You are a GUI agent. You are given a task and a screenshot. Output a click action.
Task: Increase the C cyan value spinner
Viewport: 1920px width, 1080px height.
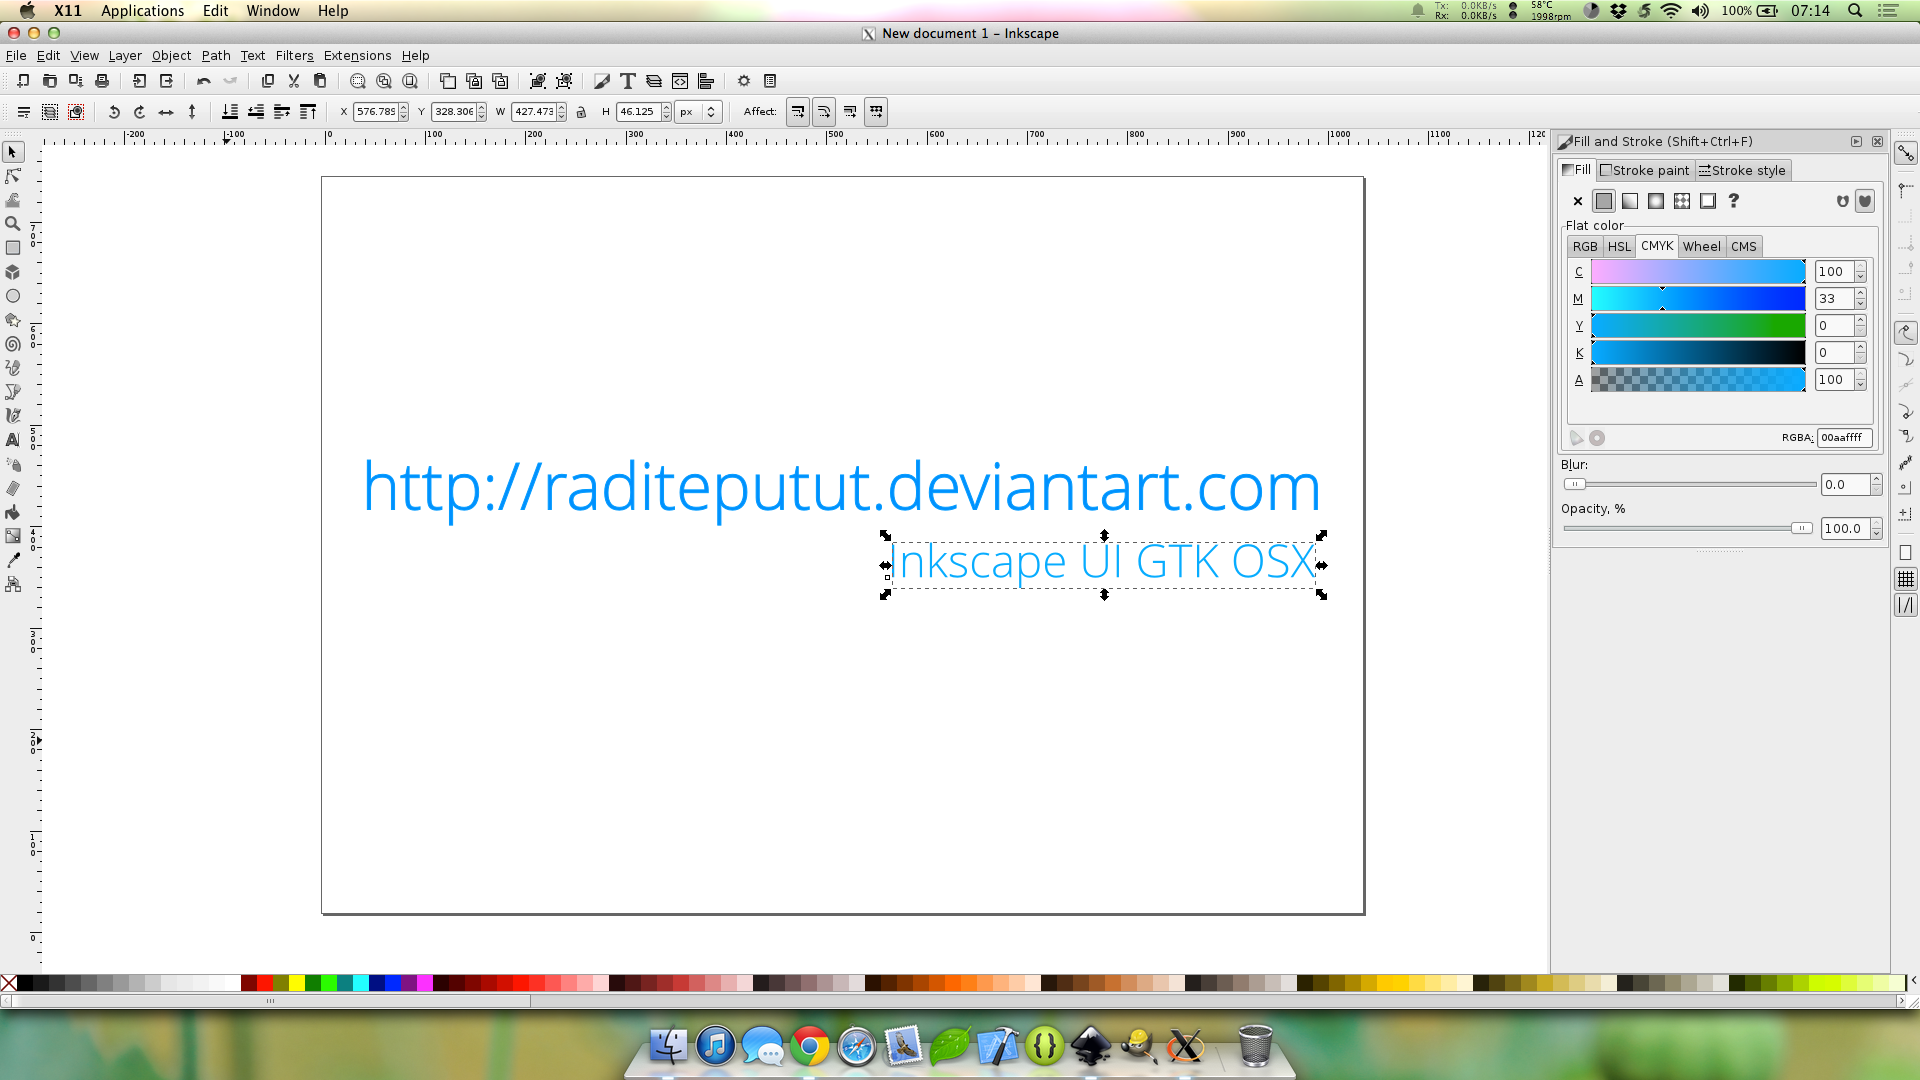point(1860,267)
